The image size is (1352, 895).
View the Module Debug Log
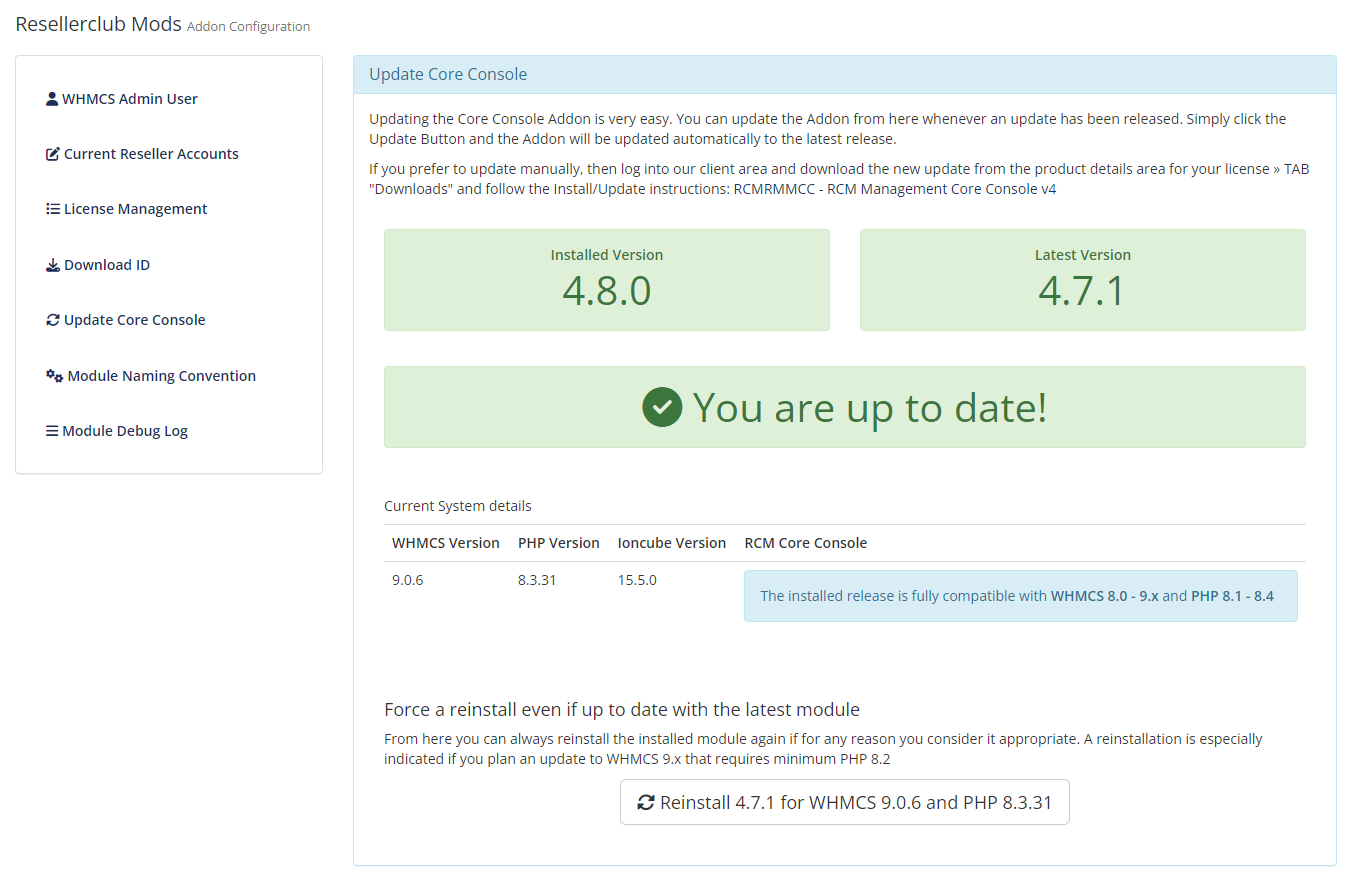point(117,431)
